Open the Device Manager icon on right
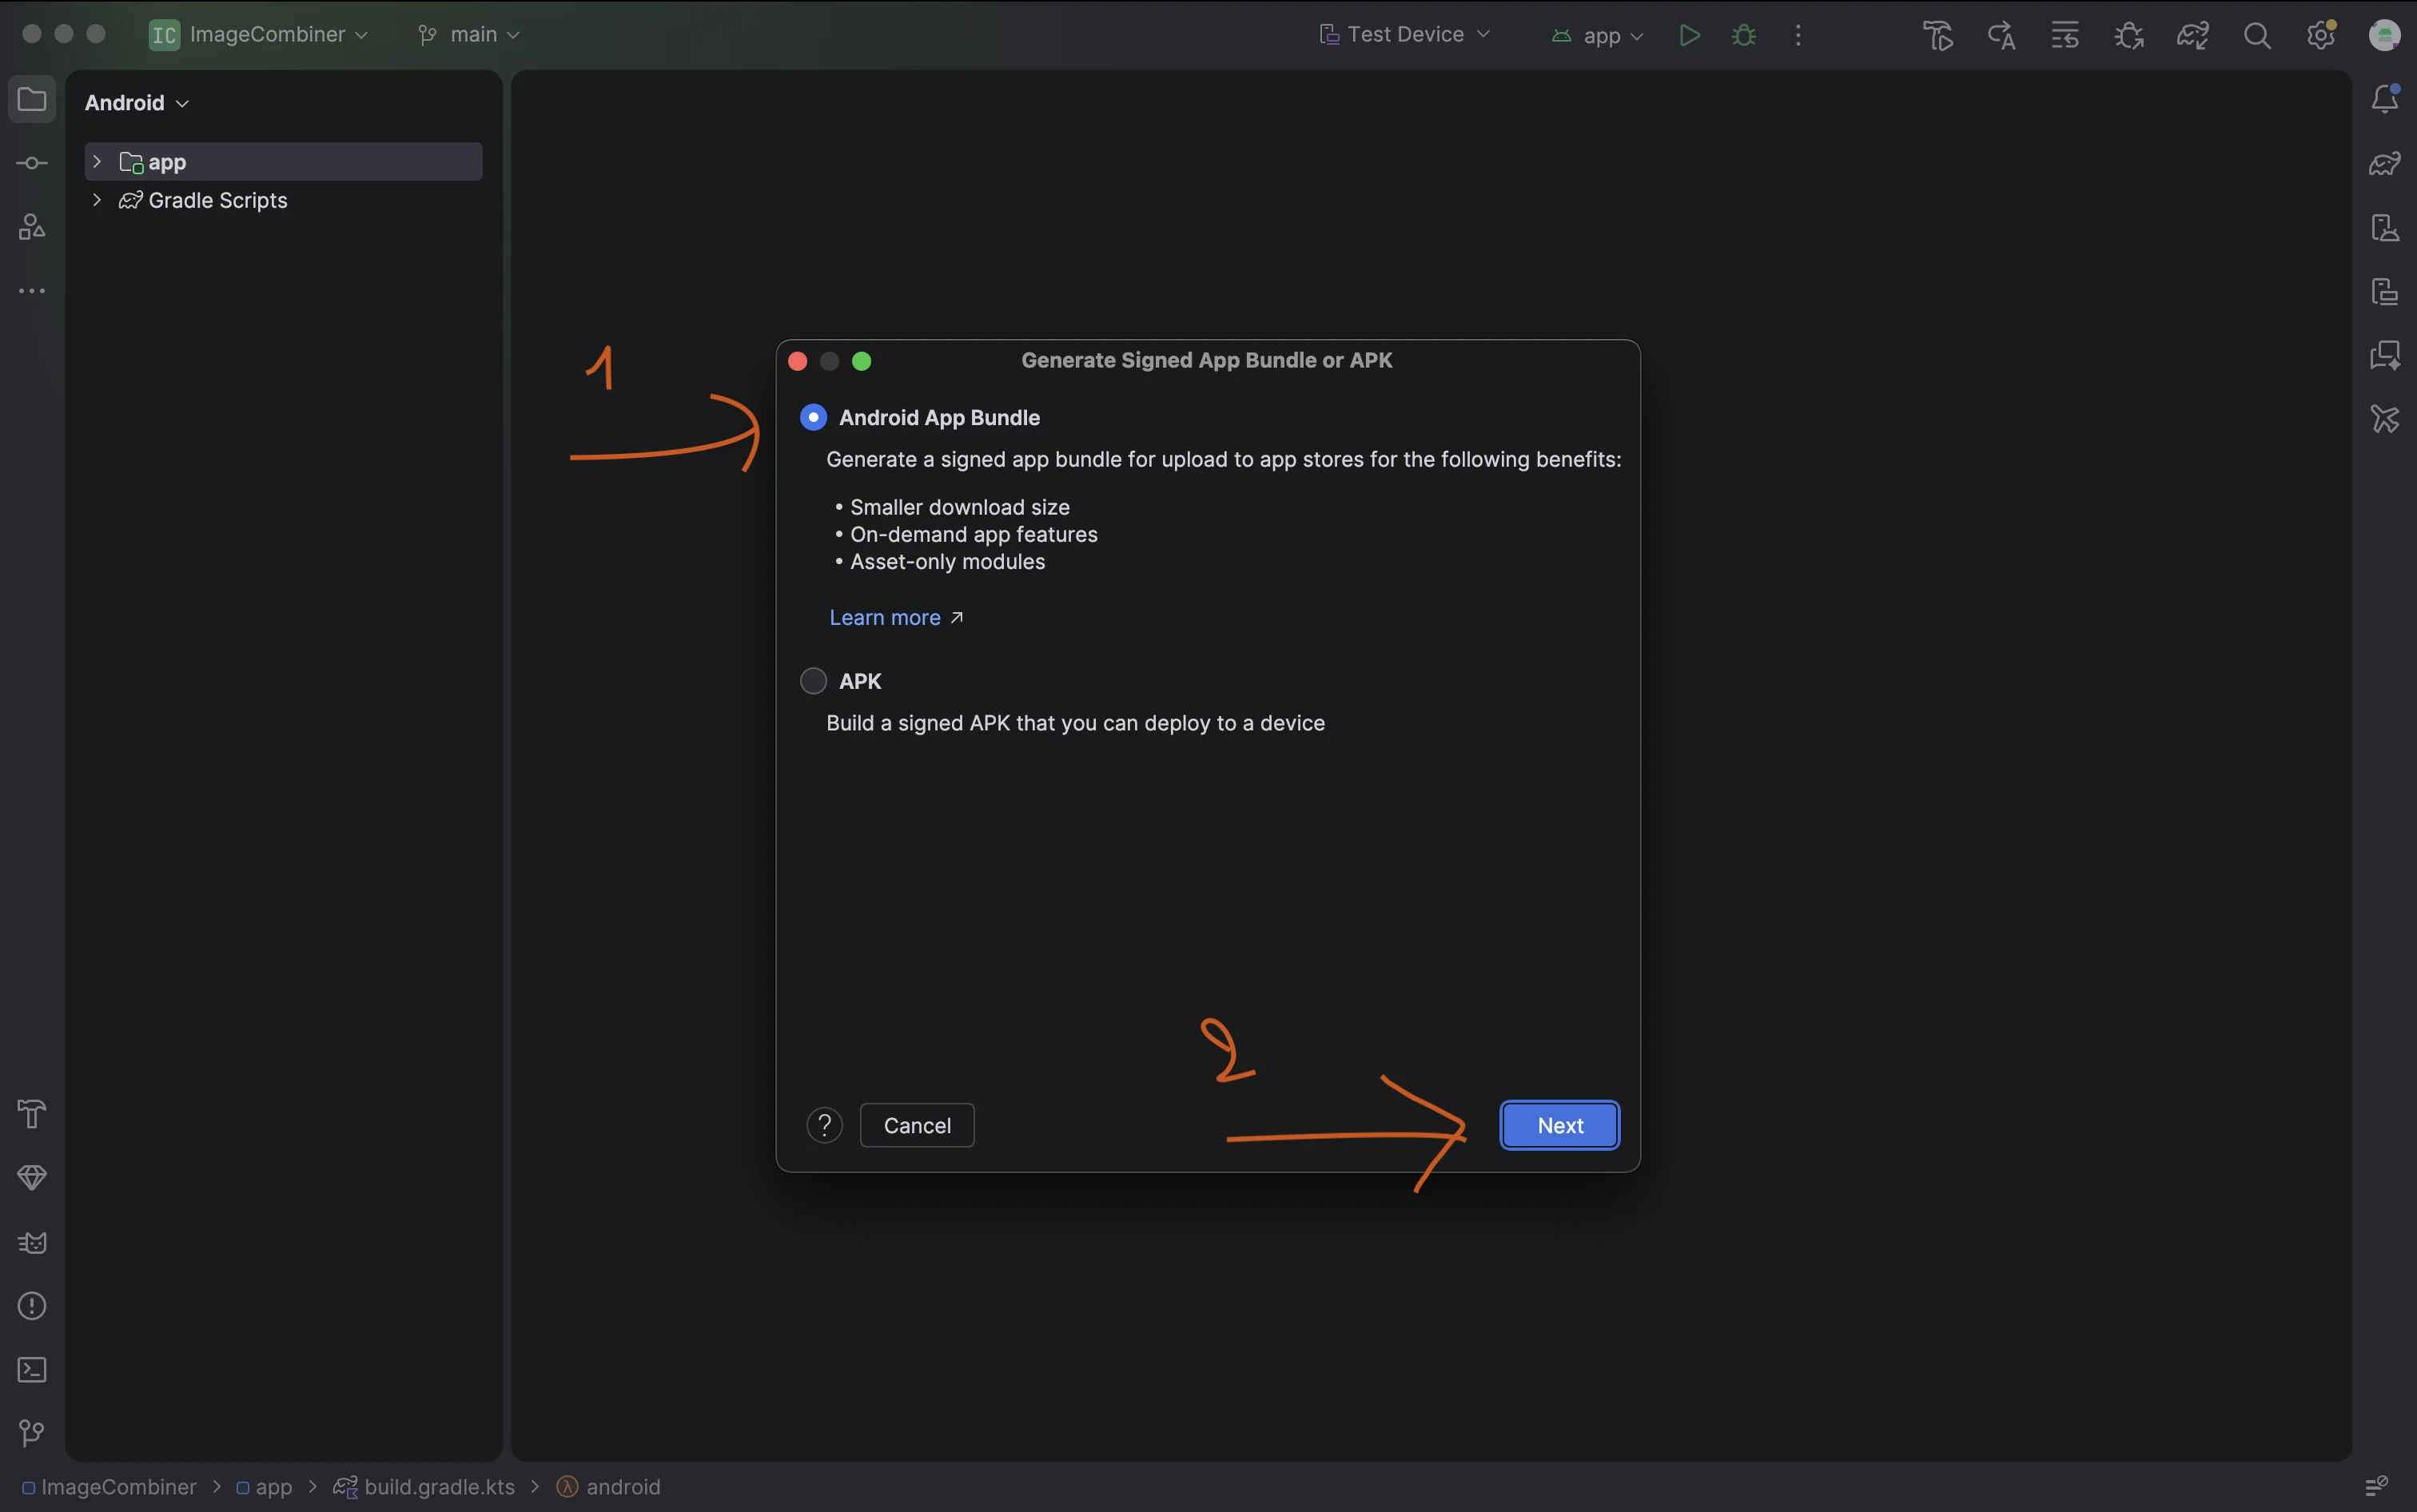This screenshot has height=1512, width=2417. (x=2385, y=227)
